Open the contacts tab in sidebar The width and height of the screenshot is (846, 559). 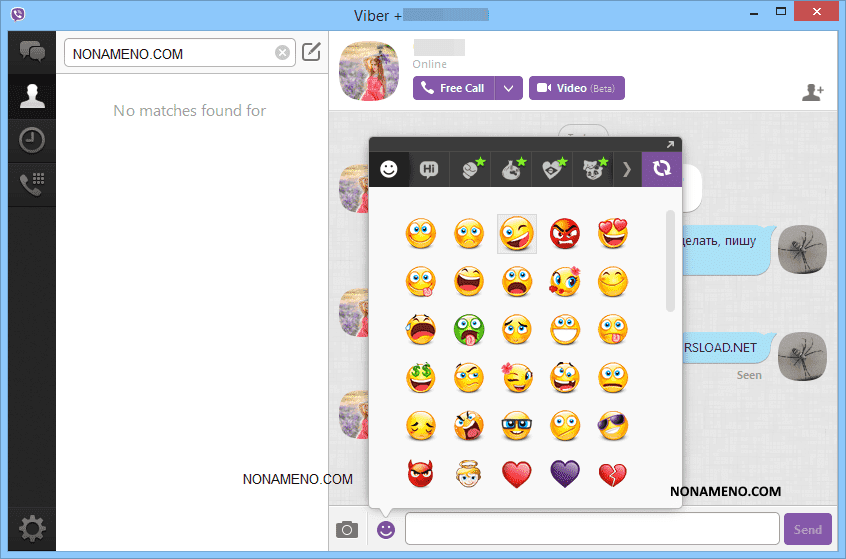[32, 96]
